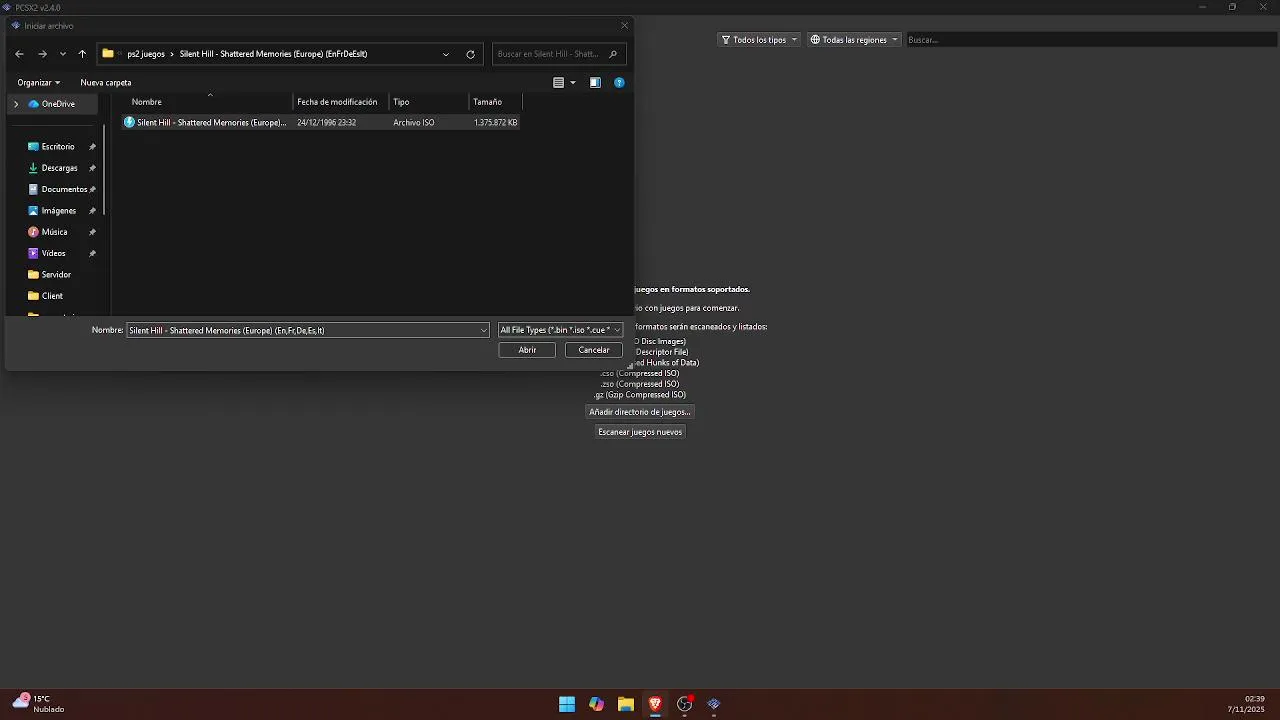
Task: Click the forward navigation arrow in file dialog
Action: click(x=42, y=54)
